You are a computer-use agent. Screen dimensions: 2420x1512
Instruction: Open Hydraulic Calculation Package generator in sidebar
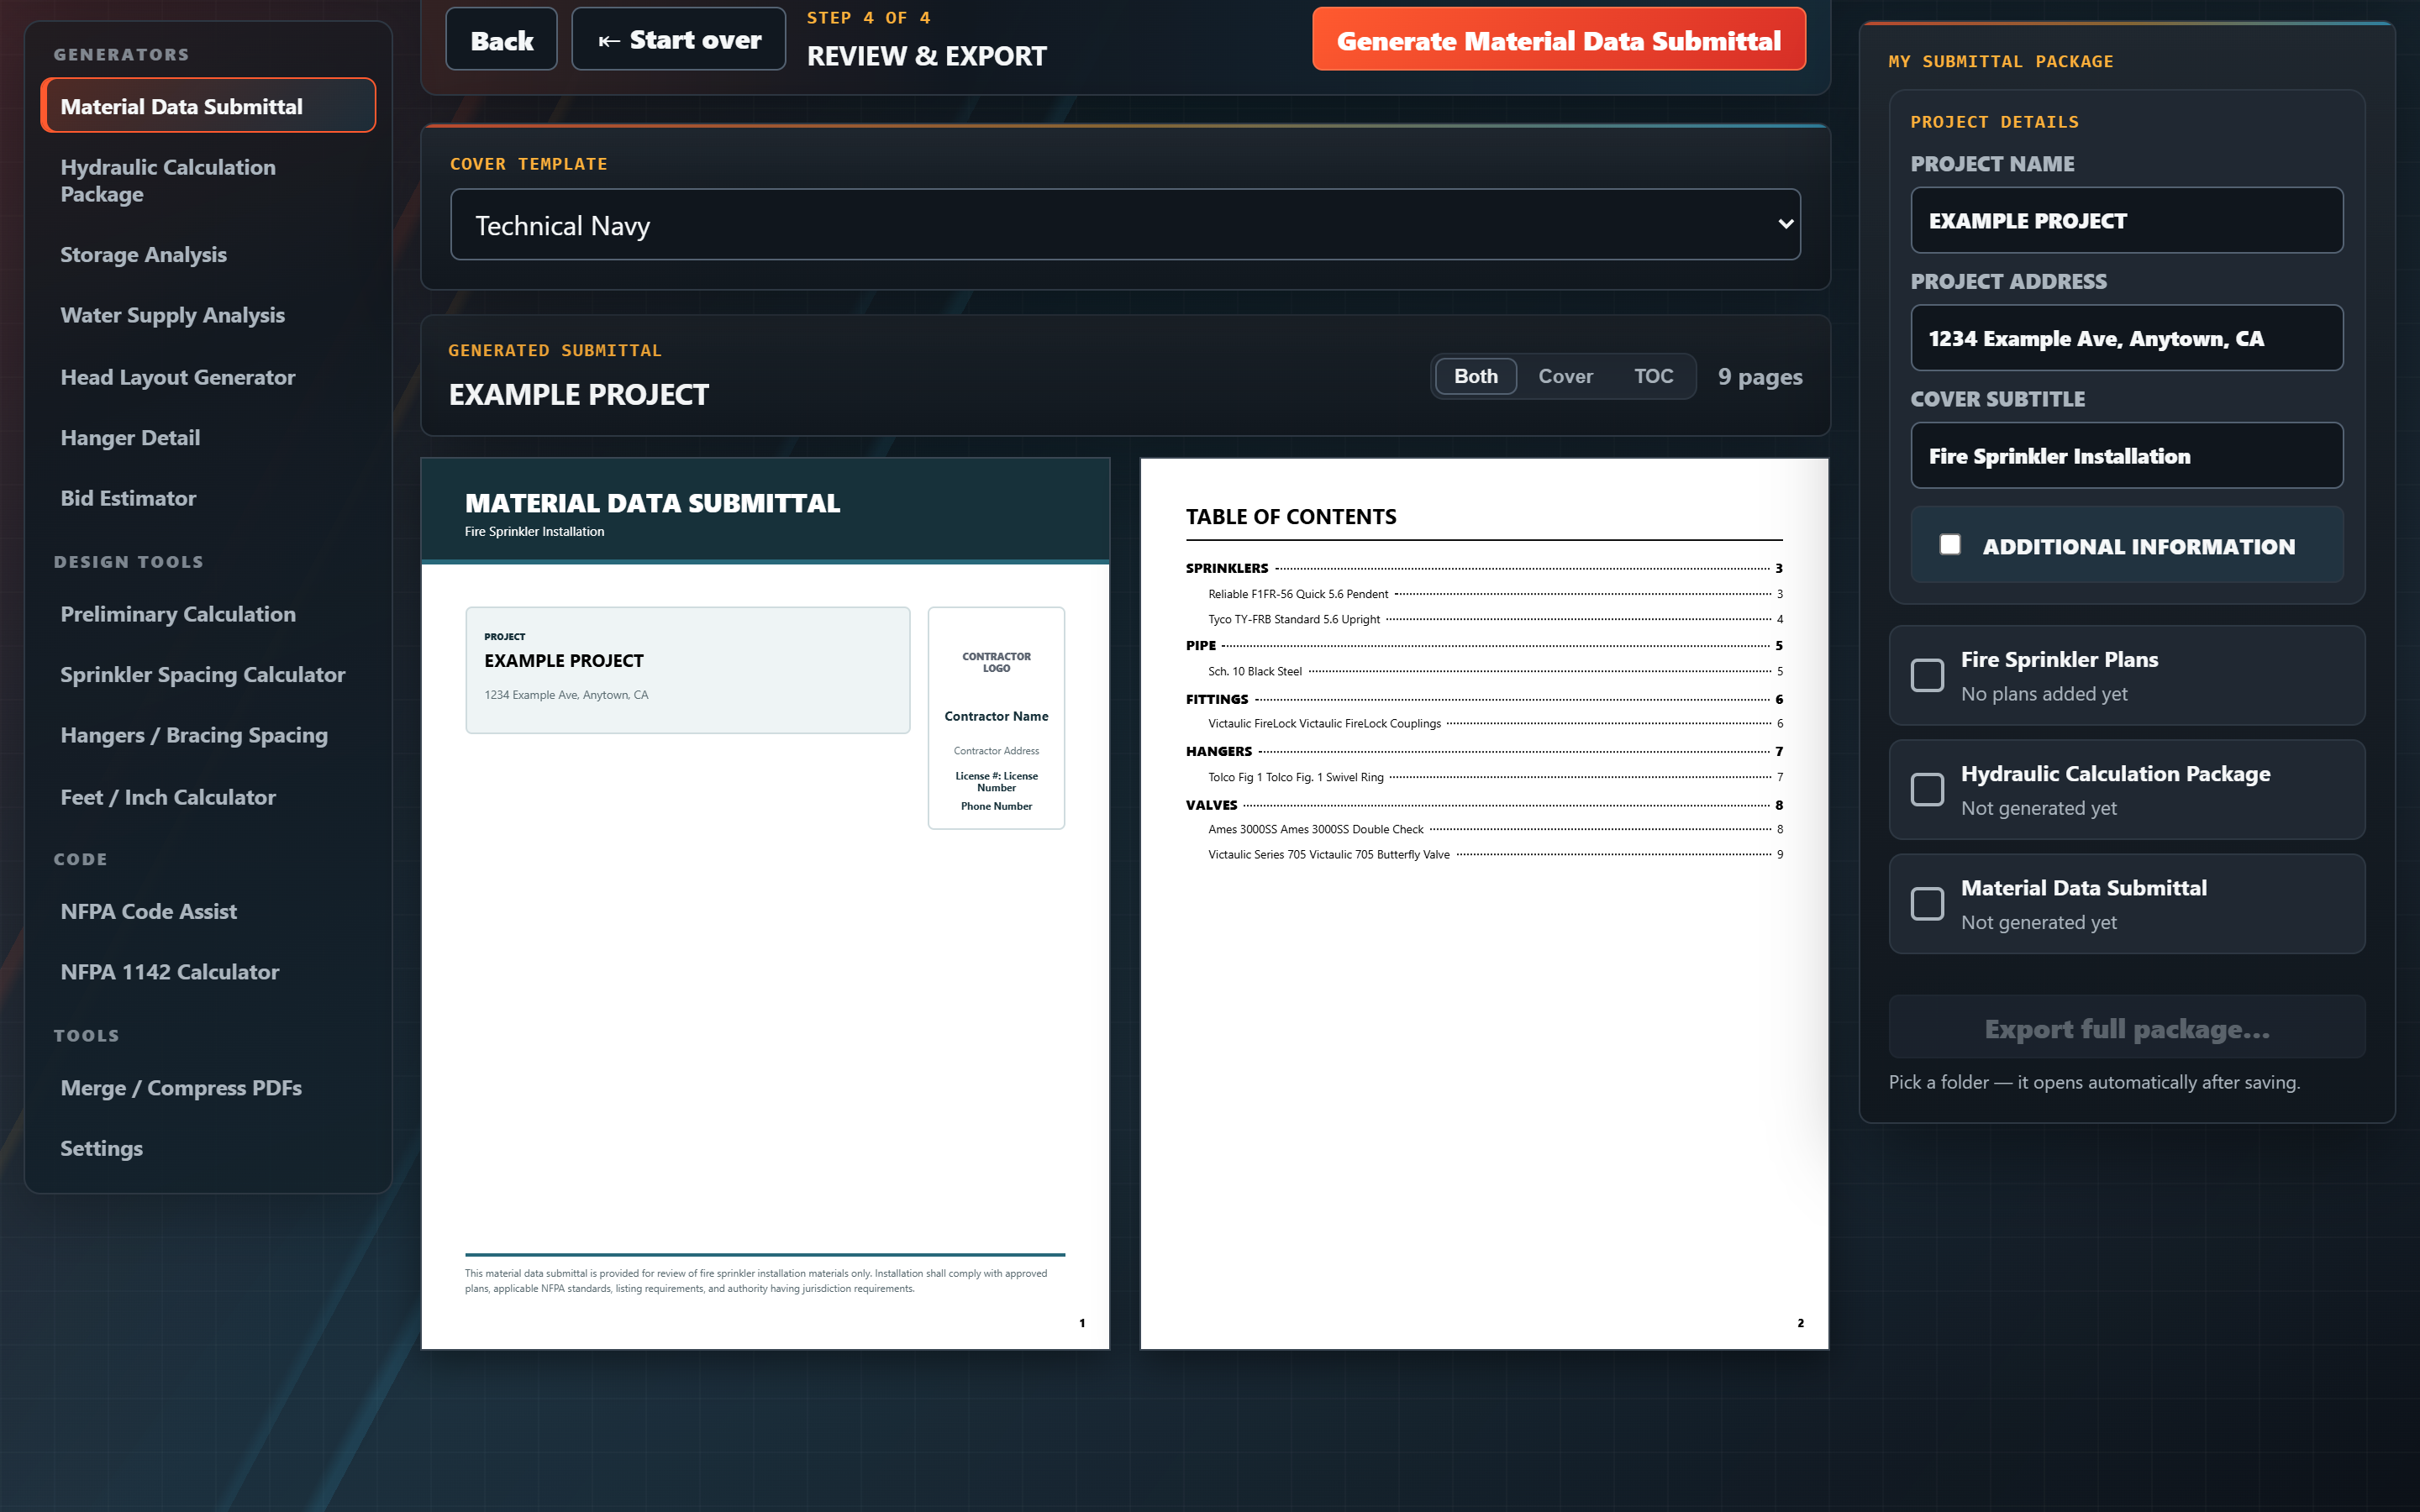pyautogui.click(x=208, y=180)
